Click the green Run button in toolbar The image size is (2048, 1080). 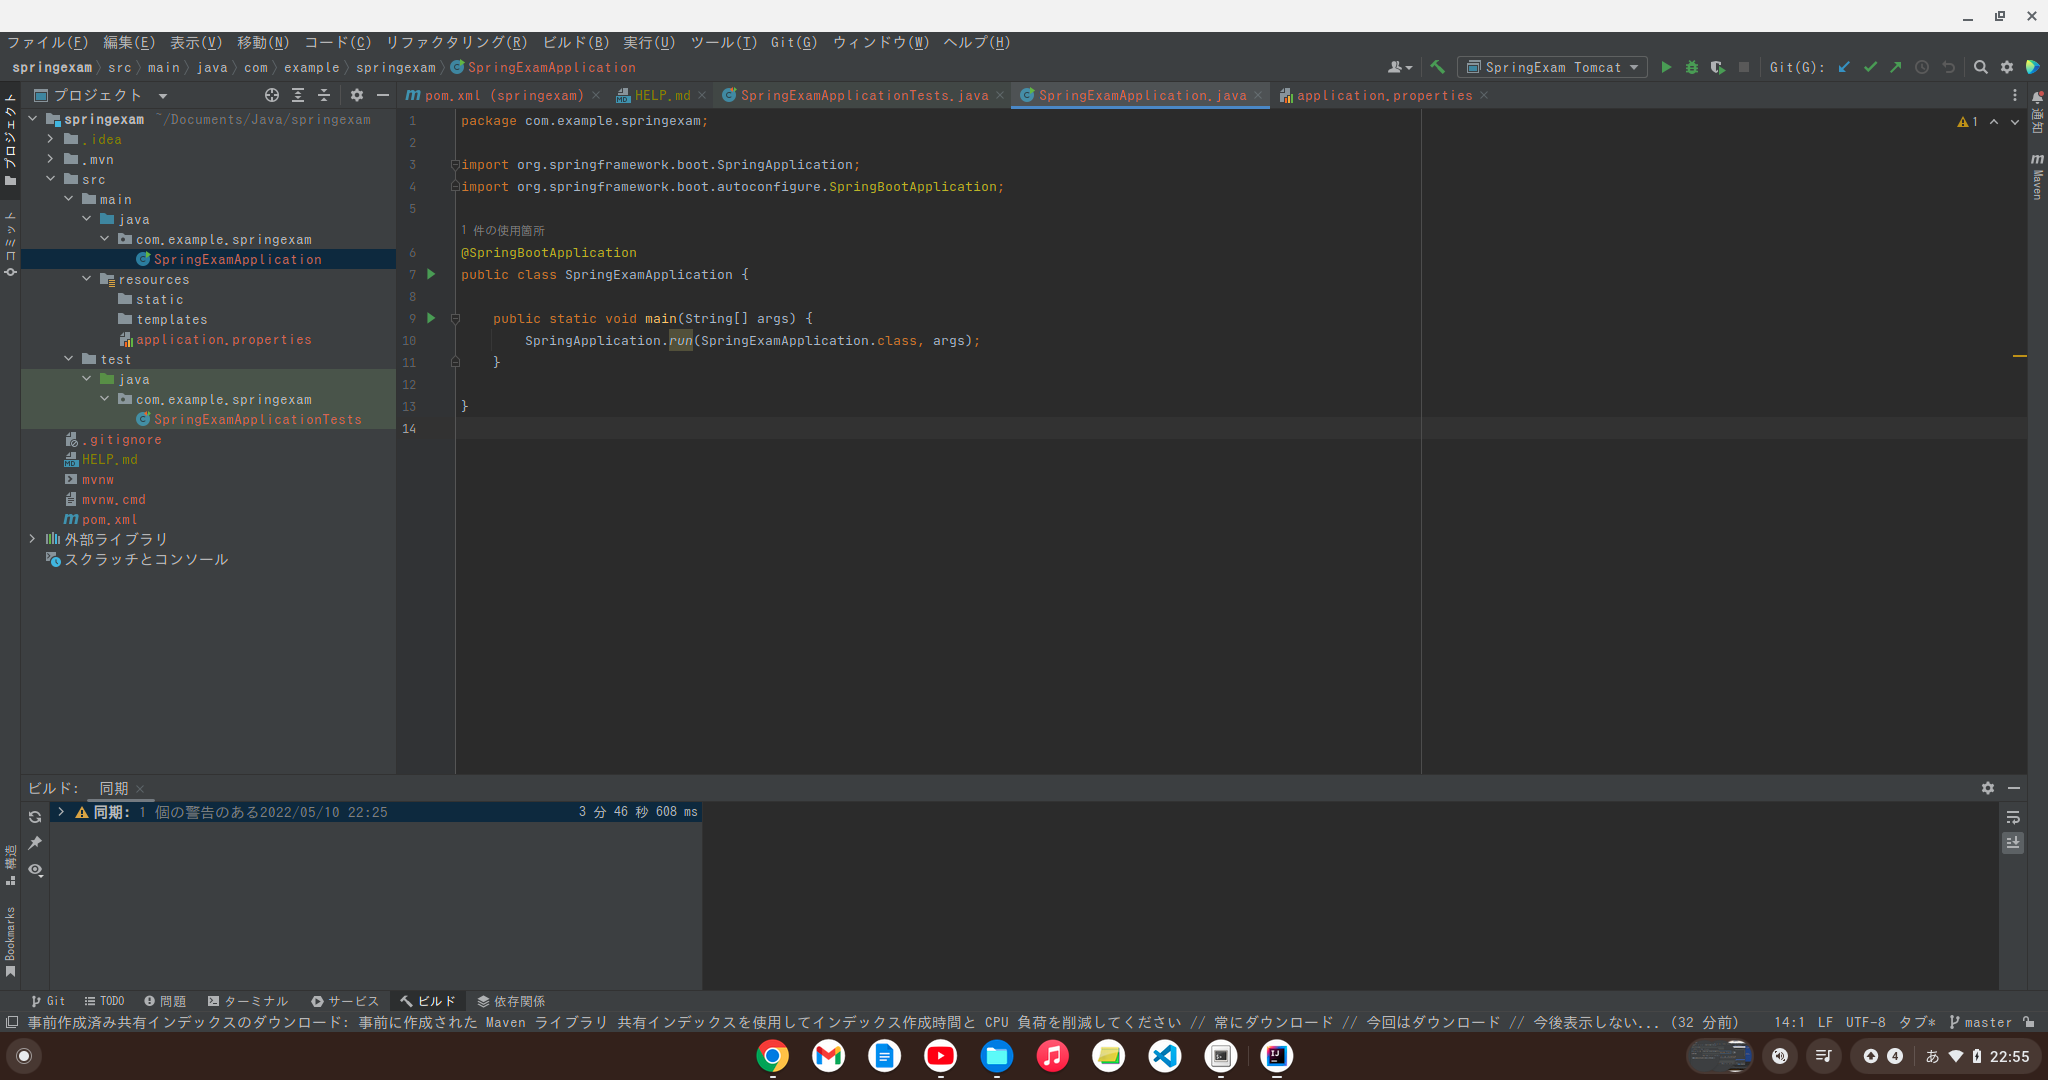click(x=1666, y=67)
